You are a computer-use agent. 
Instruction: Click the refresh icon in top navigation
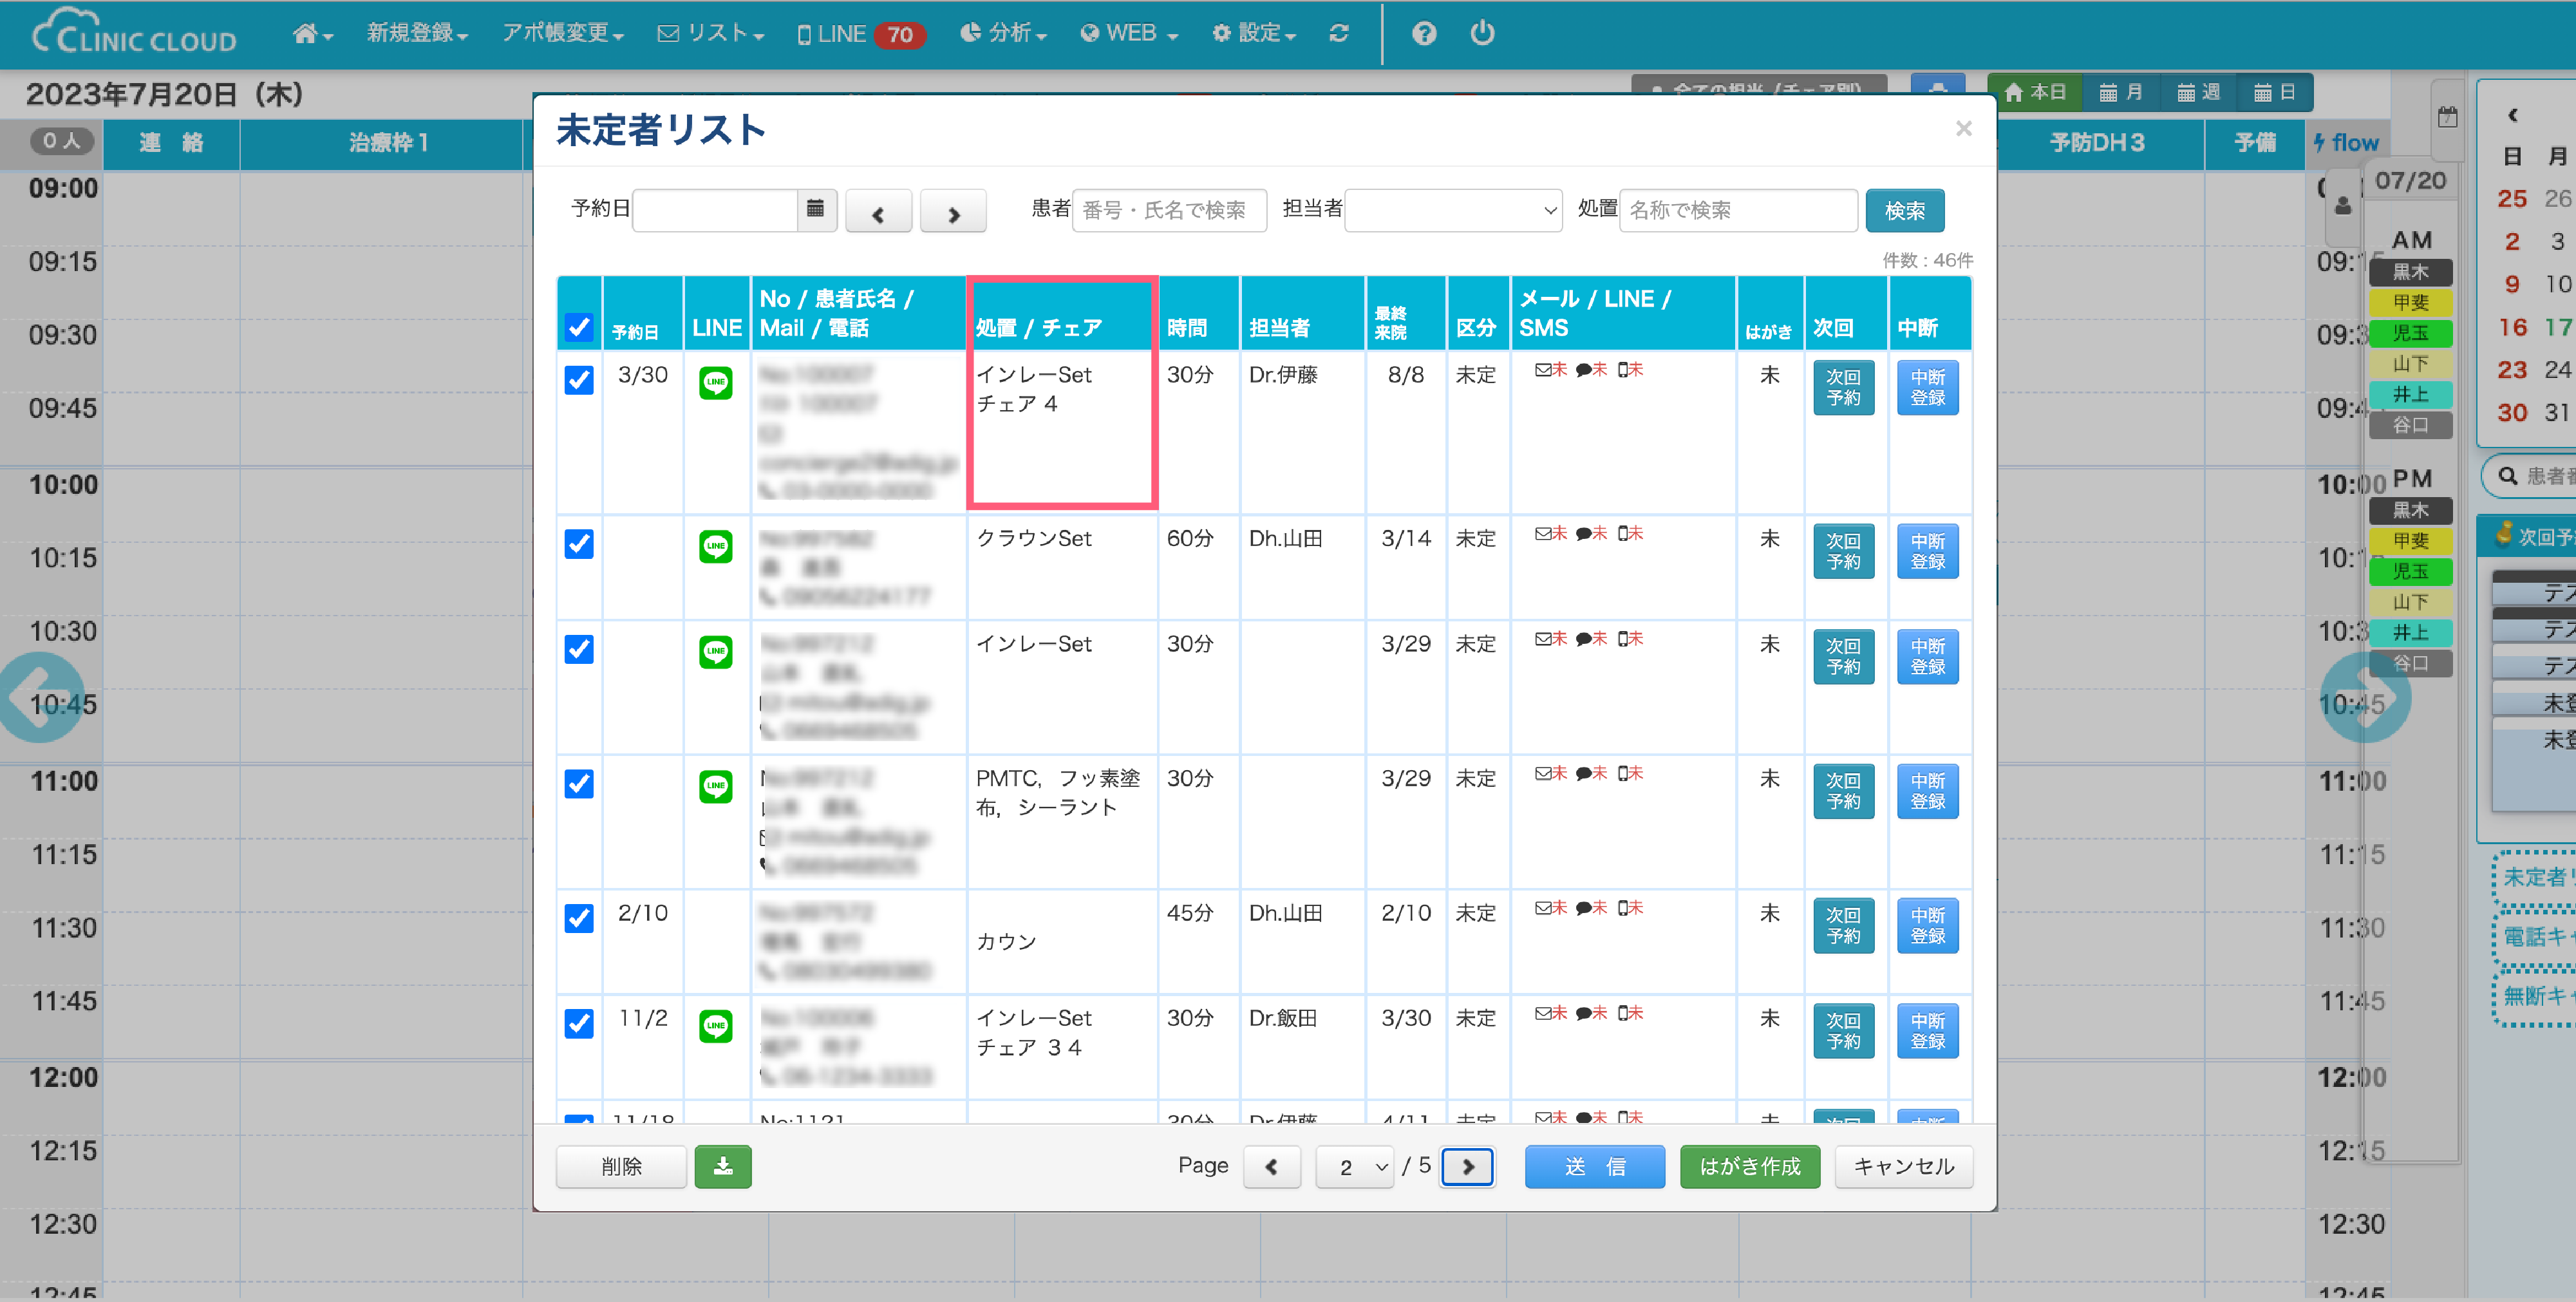pos(1339,33)
